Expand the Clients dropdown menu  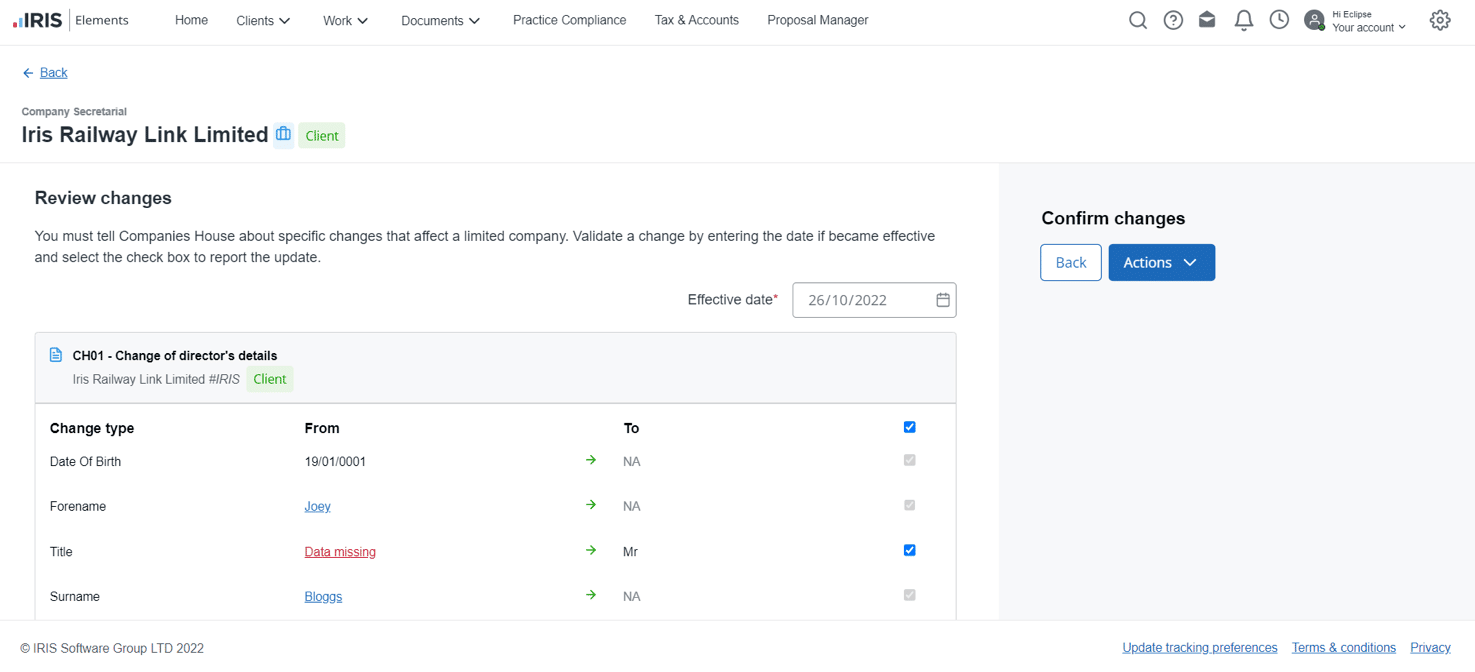(x=263, y=20)
